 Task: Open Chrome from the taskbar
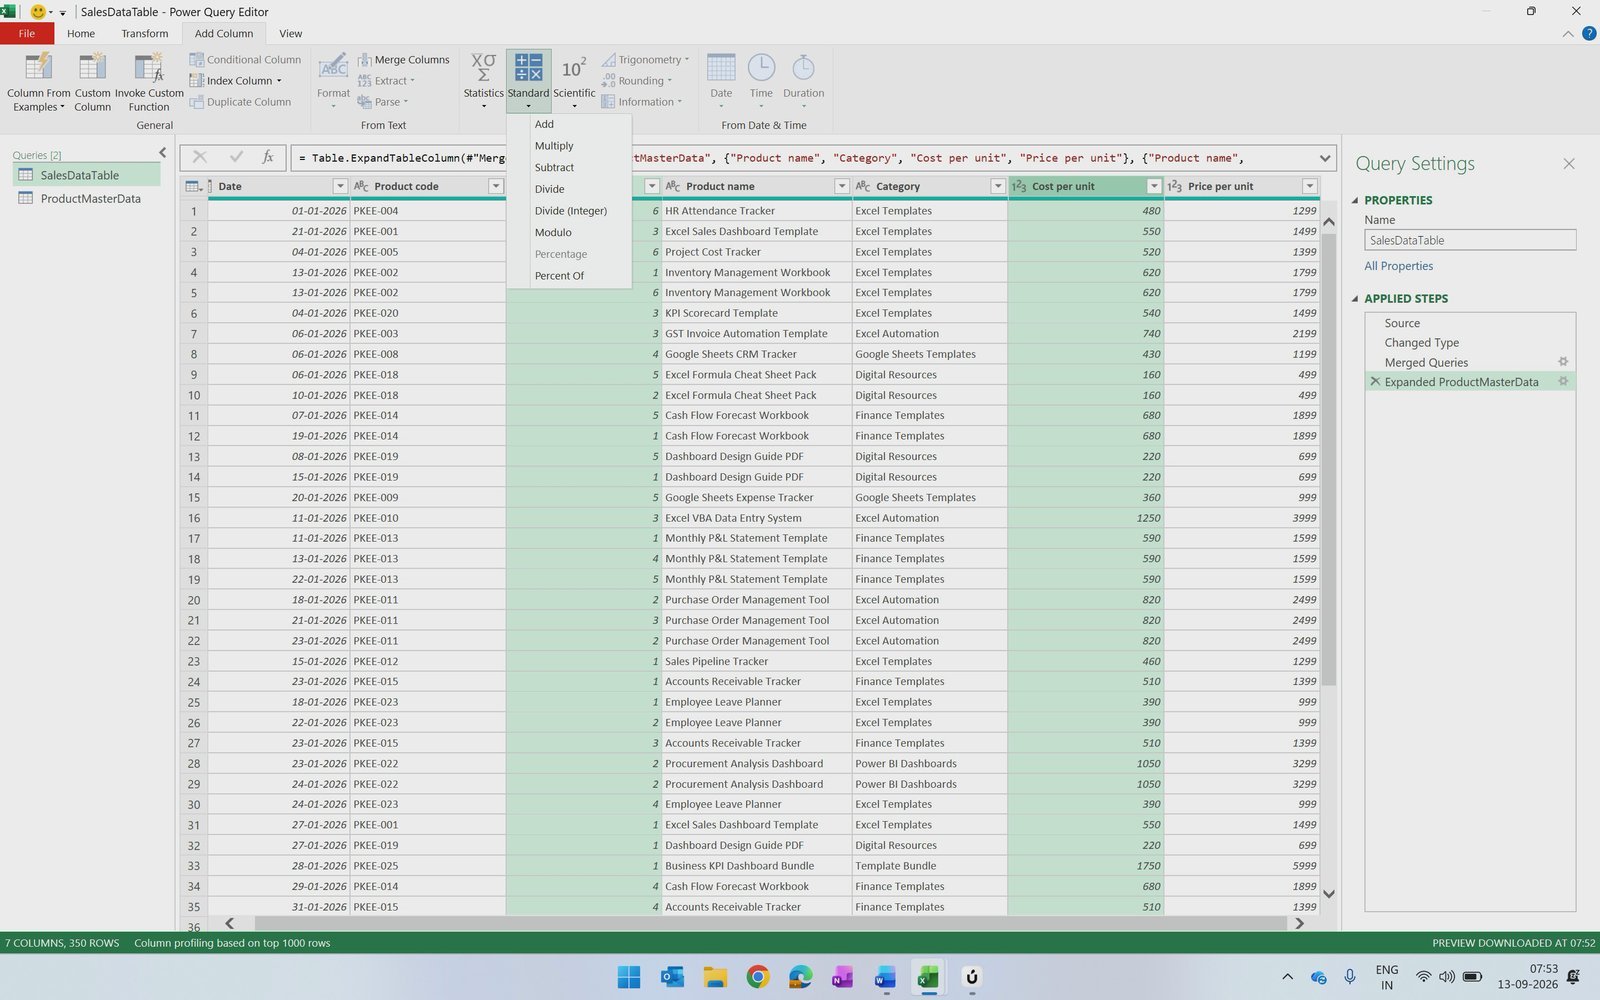(x=758, y=977)
